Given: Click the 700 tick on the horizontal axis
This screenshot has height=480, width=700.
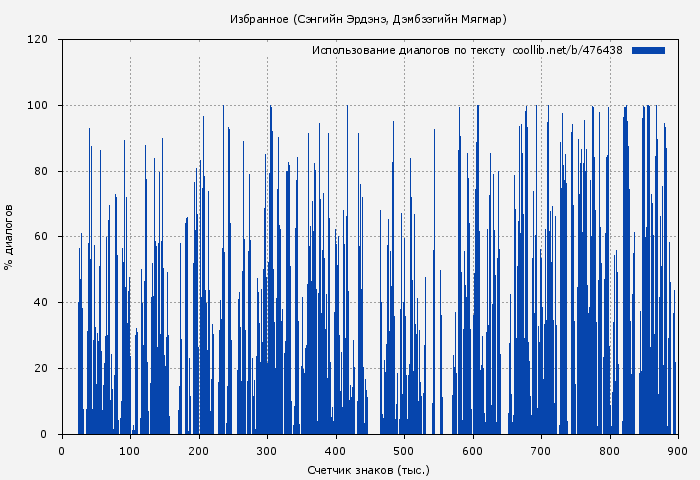Looking at the screenshot, I should click(x=541, y=451).
